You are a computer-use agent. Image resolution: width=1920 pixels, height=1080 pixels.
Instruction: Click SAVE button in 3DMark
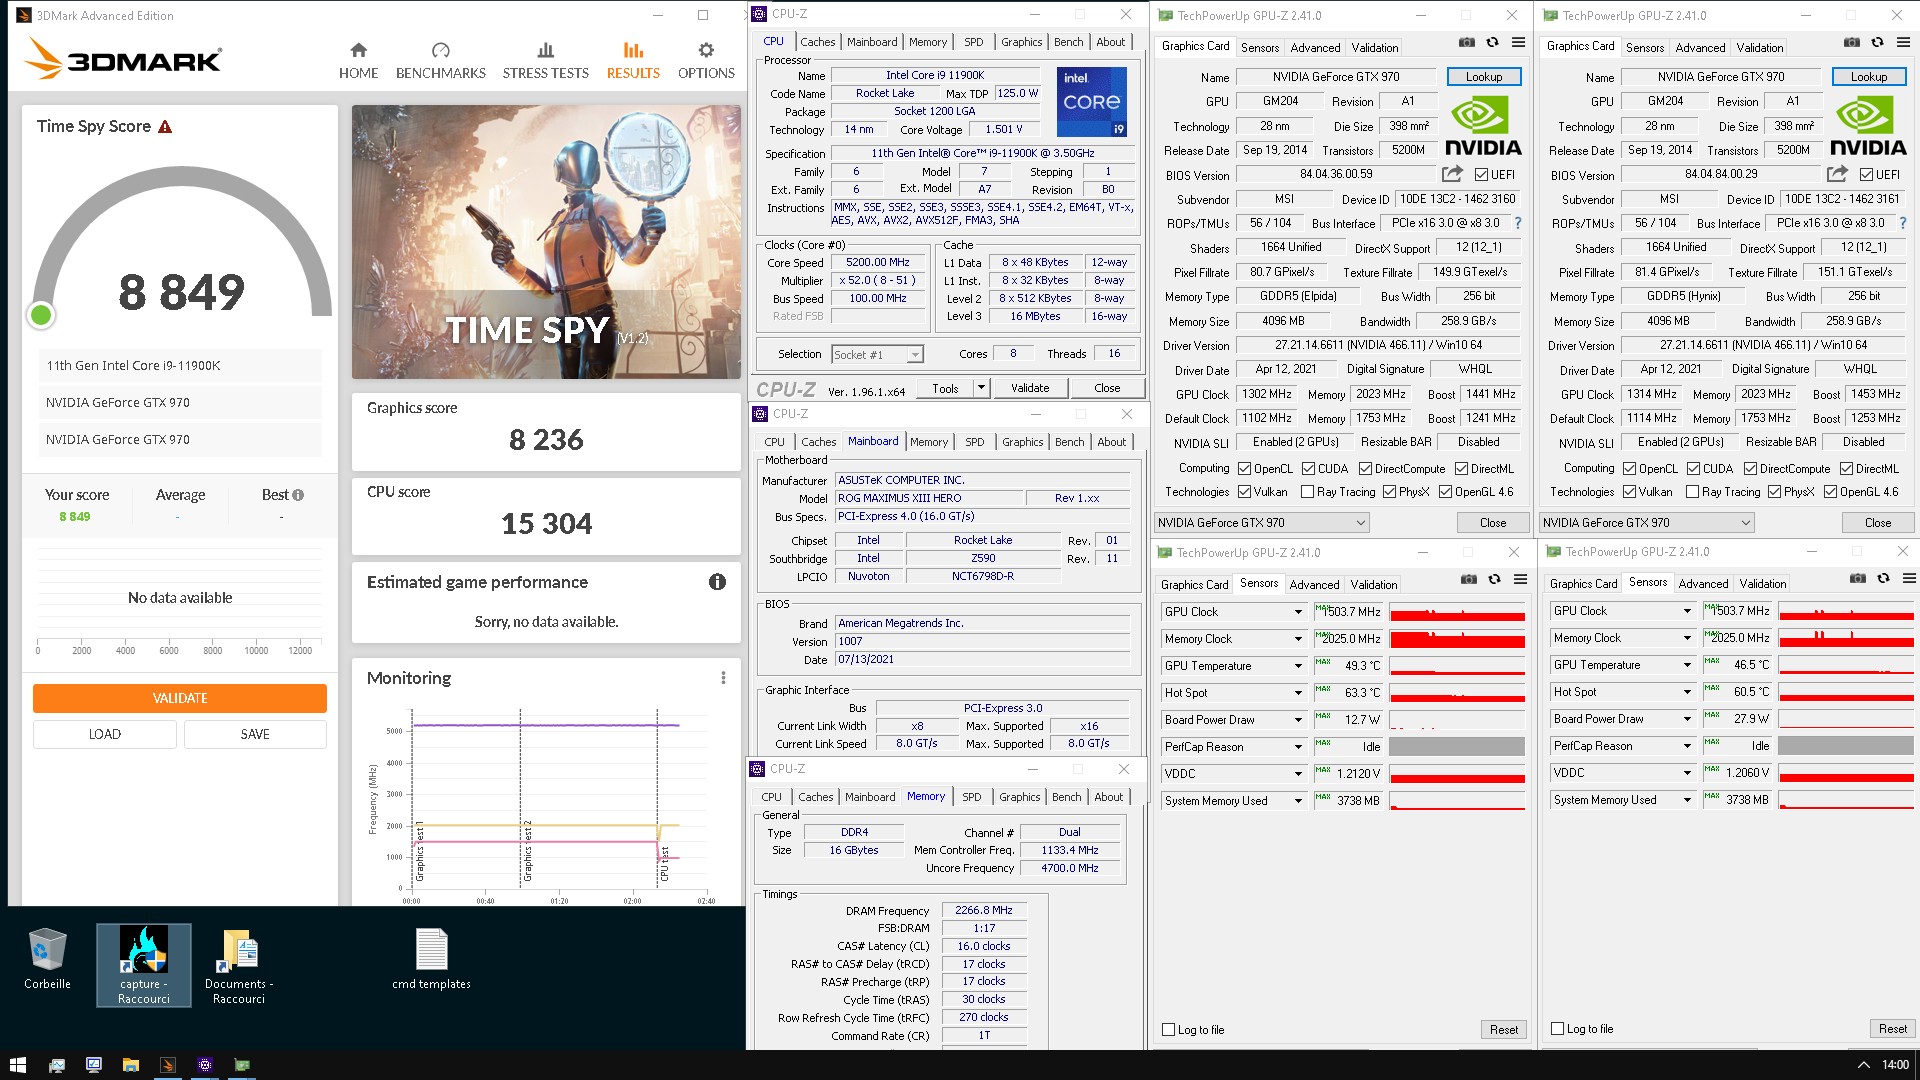[x=255, y=734]
